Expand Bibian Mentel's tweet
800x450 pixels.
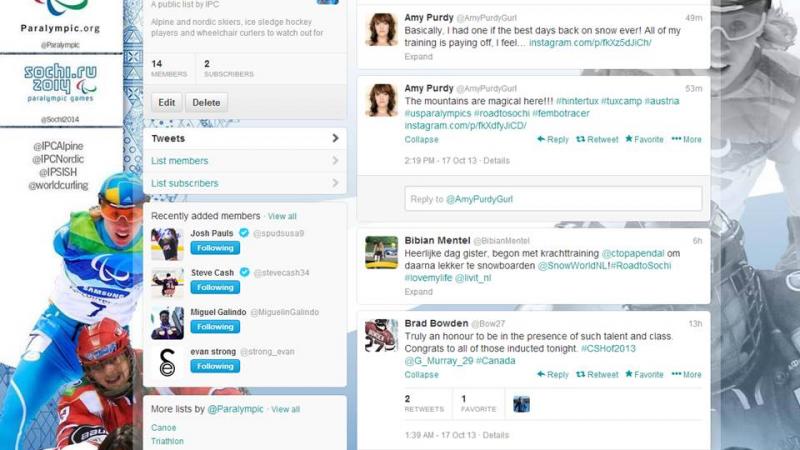[x=418, y=292]
